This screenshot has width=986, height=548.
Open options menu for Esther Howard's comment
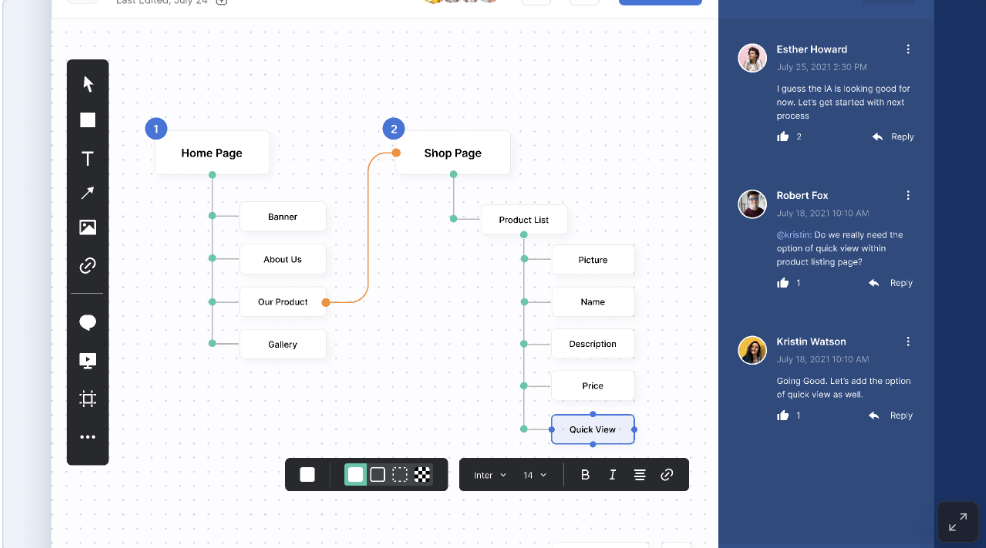tap(908, 49)
